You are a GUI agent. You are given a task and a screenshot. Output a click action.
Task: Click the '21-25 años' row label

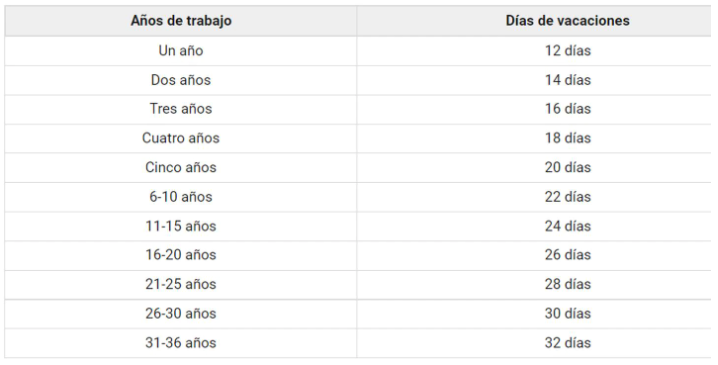(181, 284)
